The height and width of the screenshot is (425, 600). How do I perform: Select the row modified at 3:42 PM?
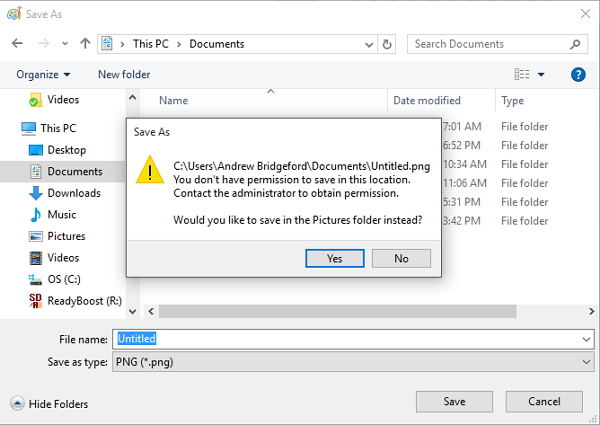496,221
